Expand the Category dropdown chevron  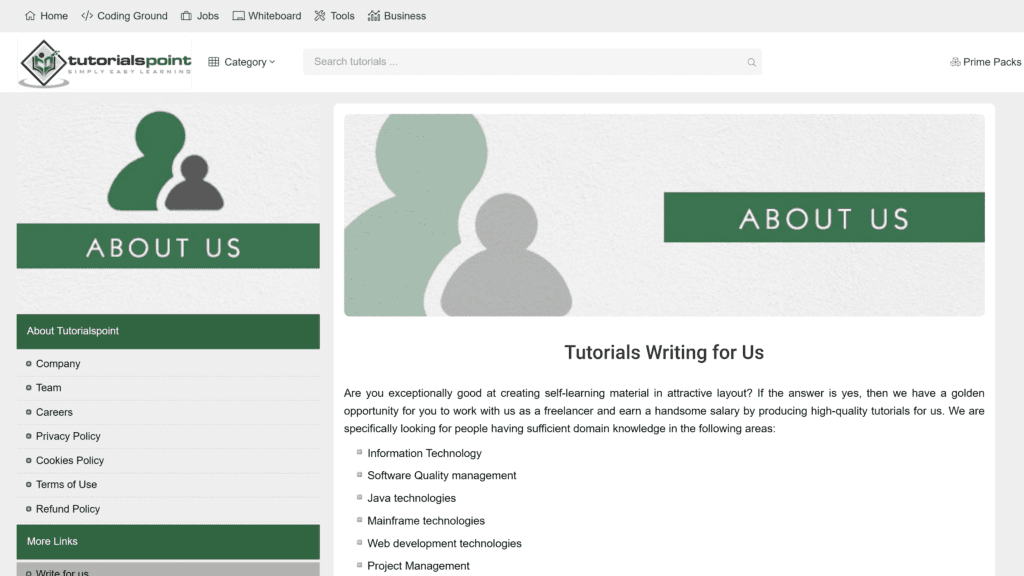272,62
